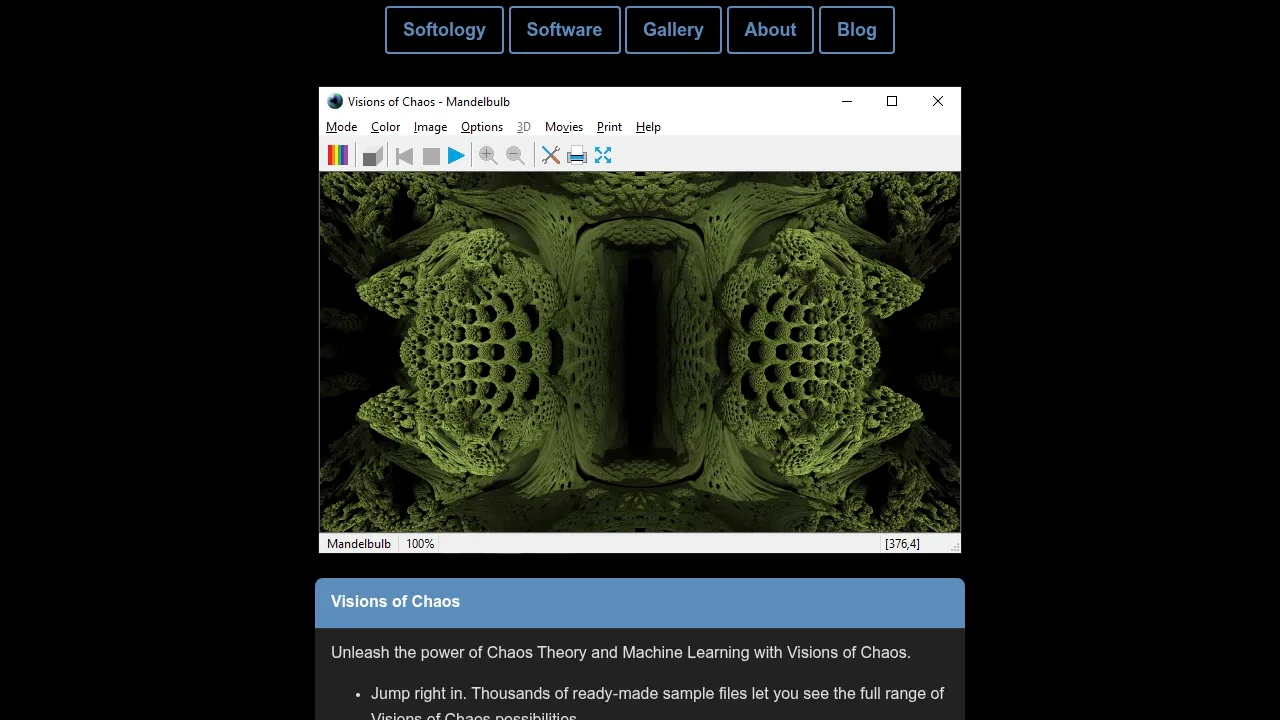Click the blue fullscreen arrows icon
Image resolution: width=1280 pixels, height=720 pixels.
click(603, 155)
